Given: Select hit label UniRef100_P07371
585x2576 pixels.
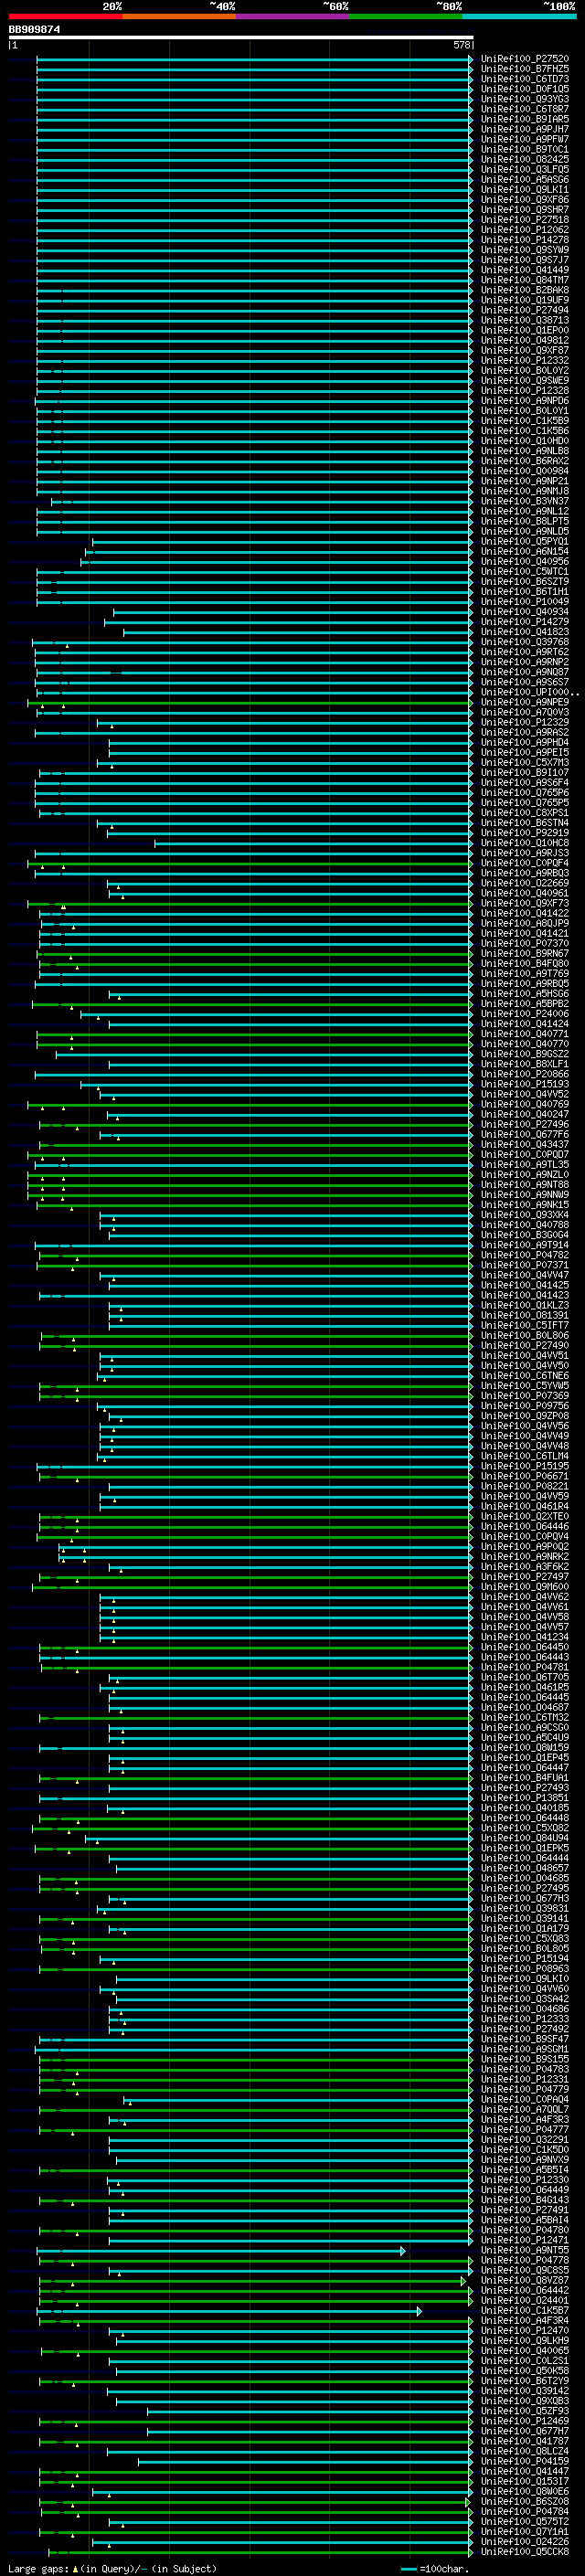Looking at the screenshot, I should (524, 1266).
